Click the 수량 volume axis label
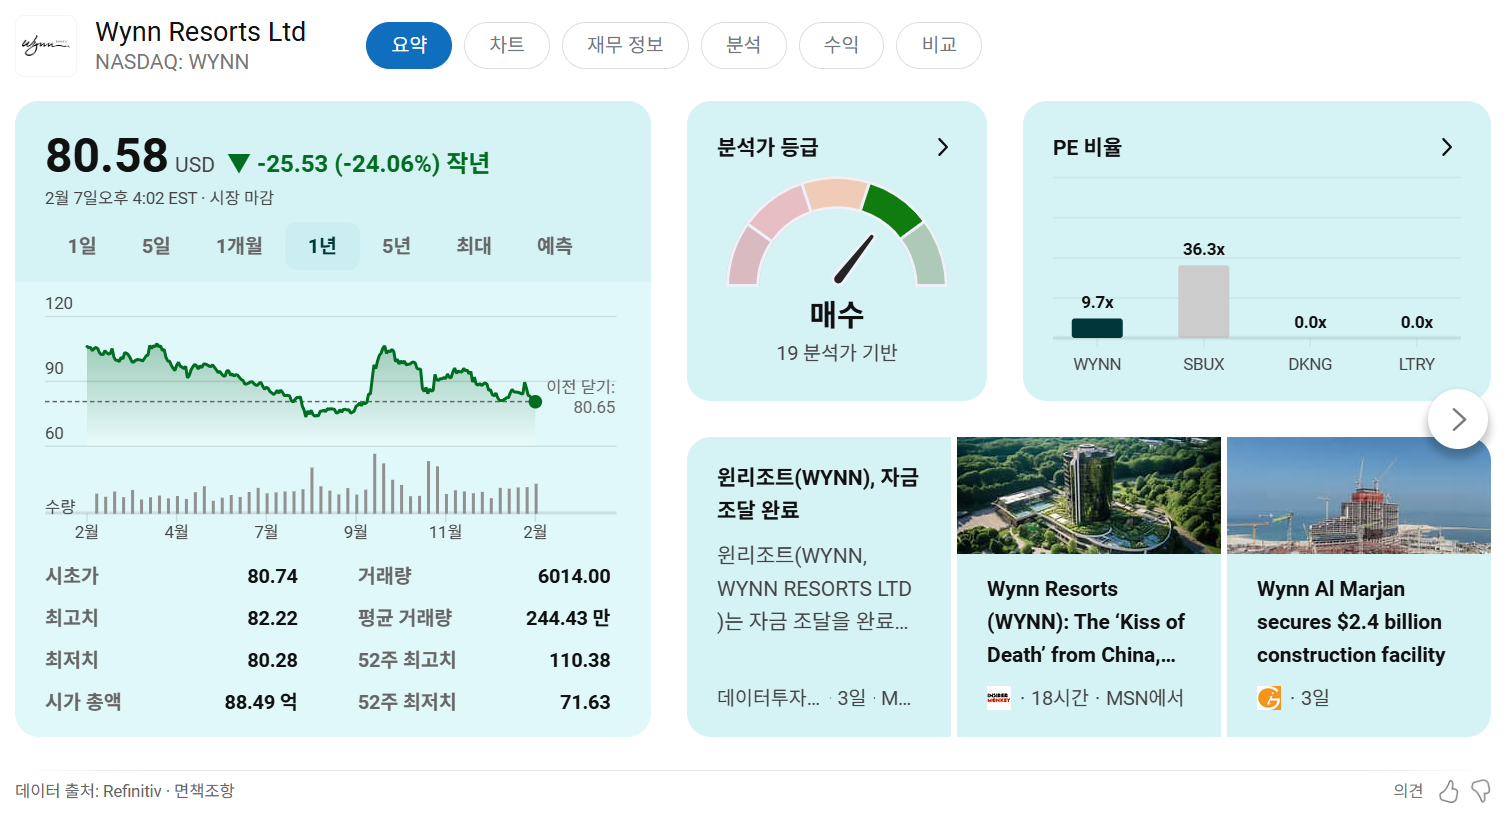This screenshot has height=819, width=1508. click(60, 507)
